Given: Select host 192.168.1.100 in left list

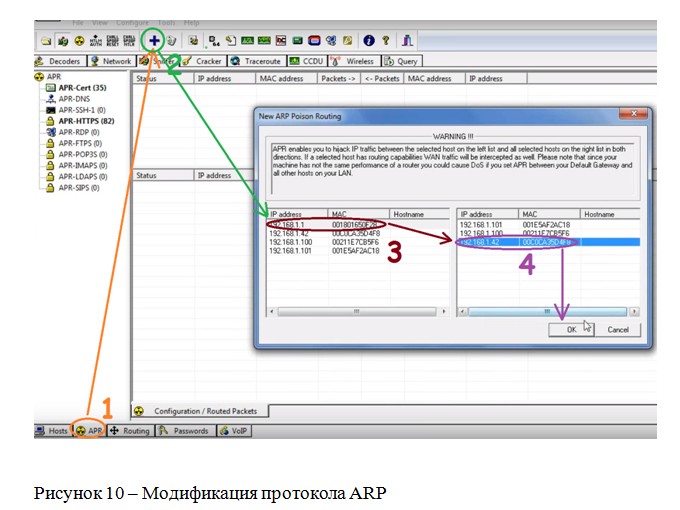Looking at the screenshot, I should click(x=358, y=242).
